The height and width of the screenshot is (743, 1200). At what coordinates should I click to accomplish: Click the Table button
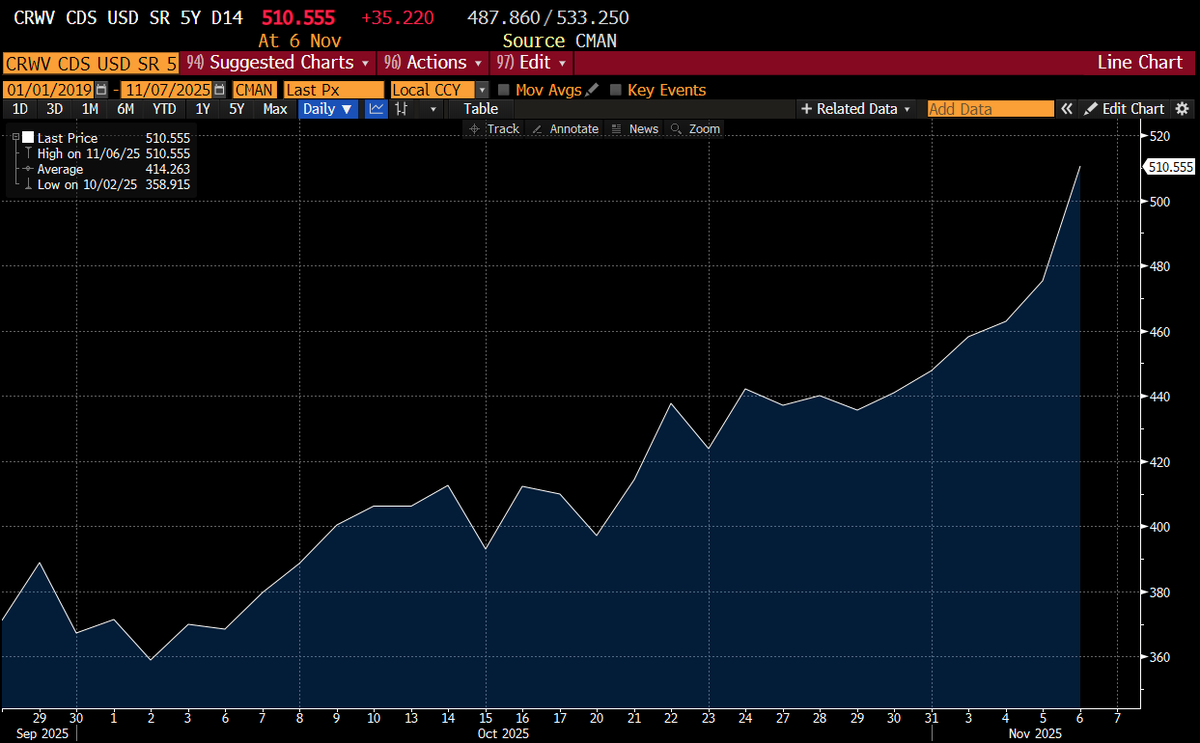tap(480, 108)
